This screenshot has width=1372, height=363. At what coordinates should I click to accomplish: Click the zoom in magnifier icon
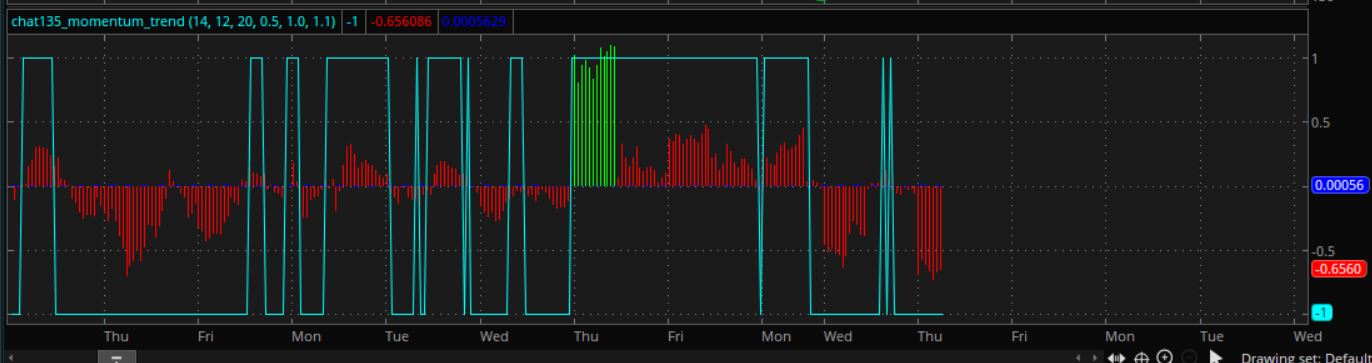click(x=1165, y=357)
